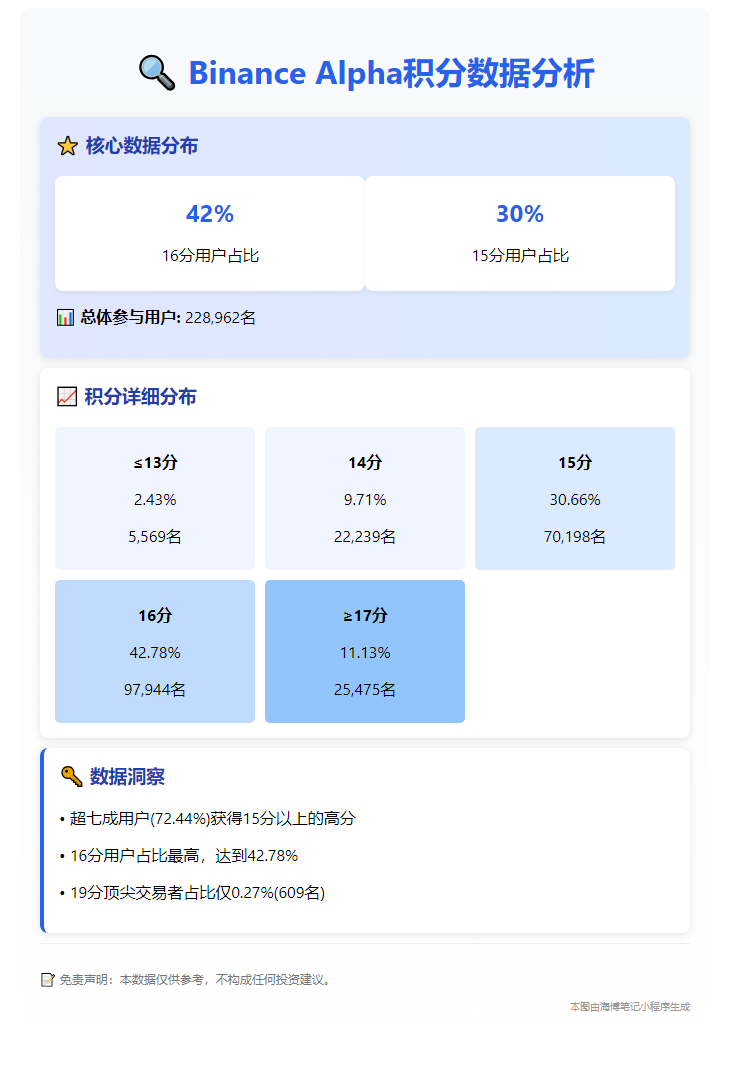Click the 本图由海博笔记小程序生成 footer credit
The image size is (730, 1074).
629,1007
